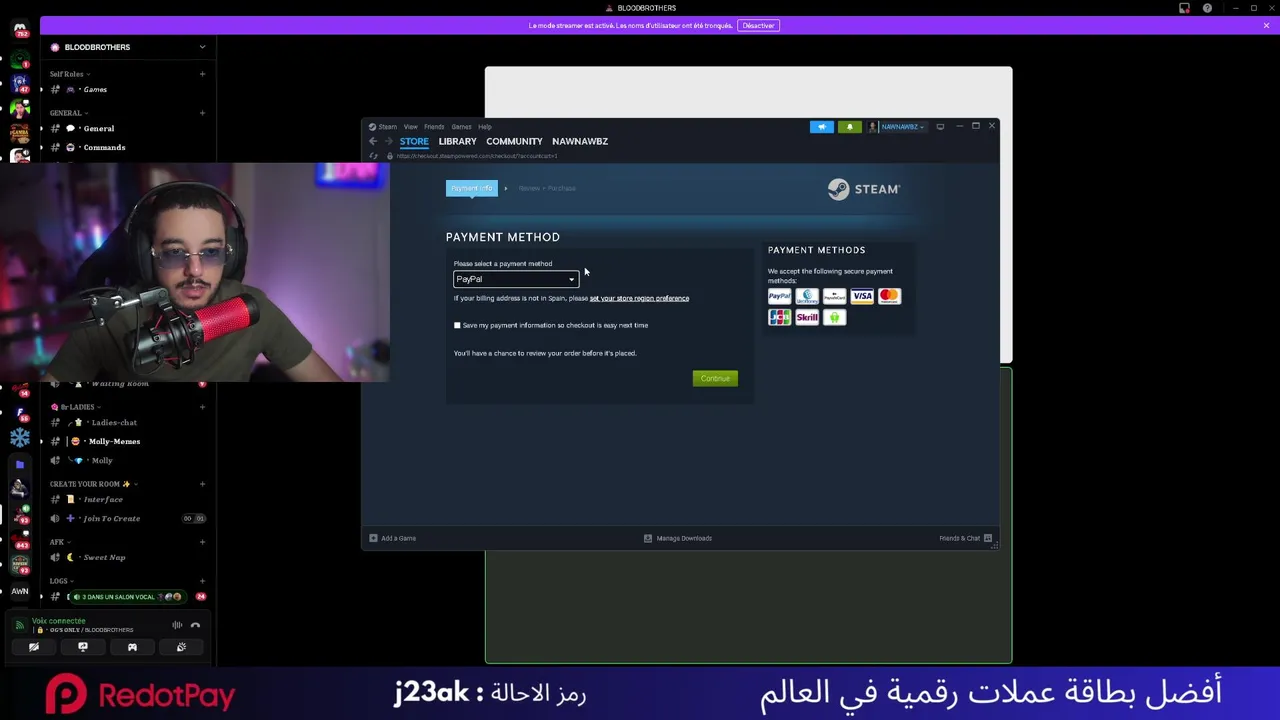Open Steam notifications bell

pos(849,127)
